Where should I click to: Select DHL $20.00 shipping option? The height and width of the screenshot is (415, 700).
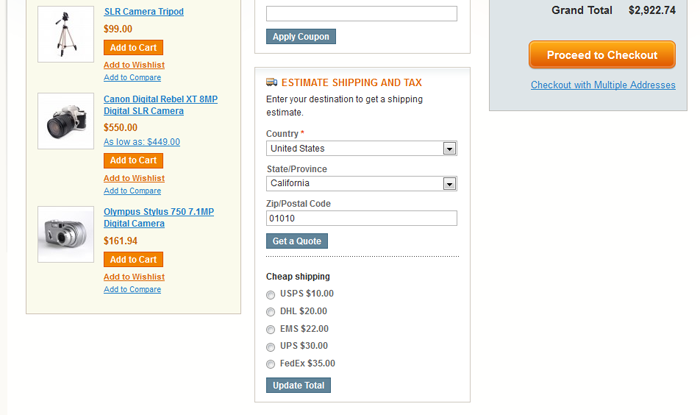tap(271, 312)
